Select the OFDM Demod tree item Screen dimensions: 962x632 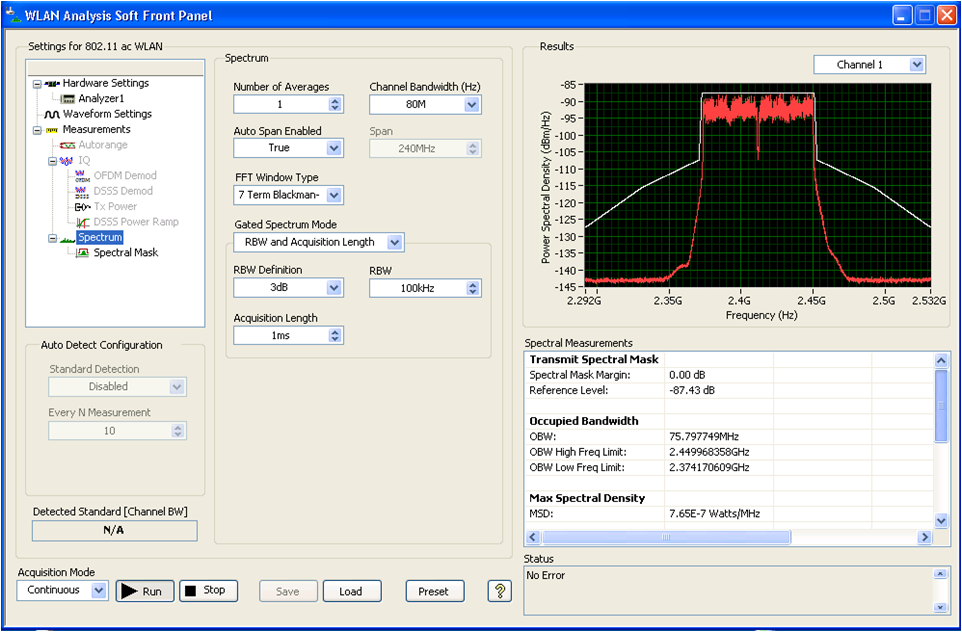[124, 176]
